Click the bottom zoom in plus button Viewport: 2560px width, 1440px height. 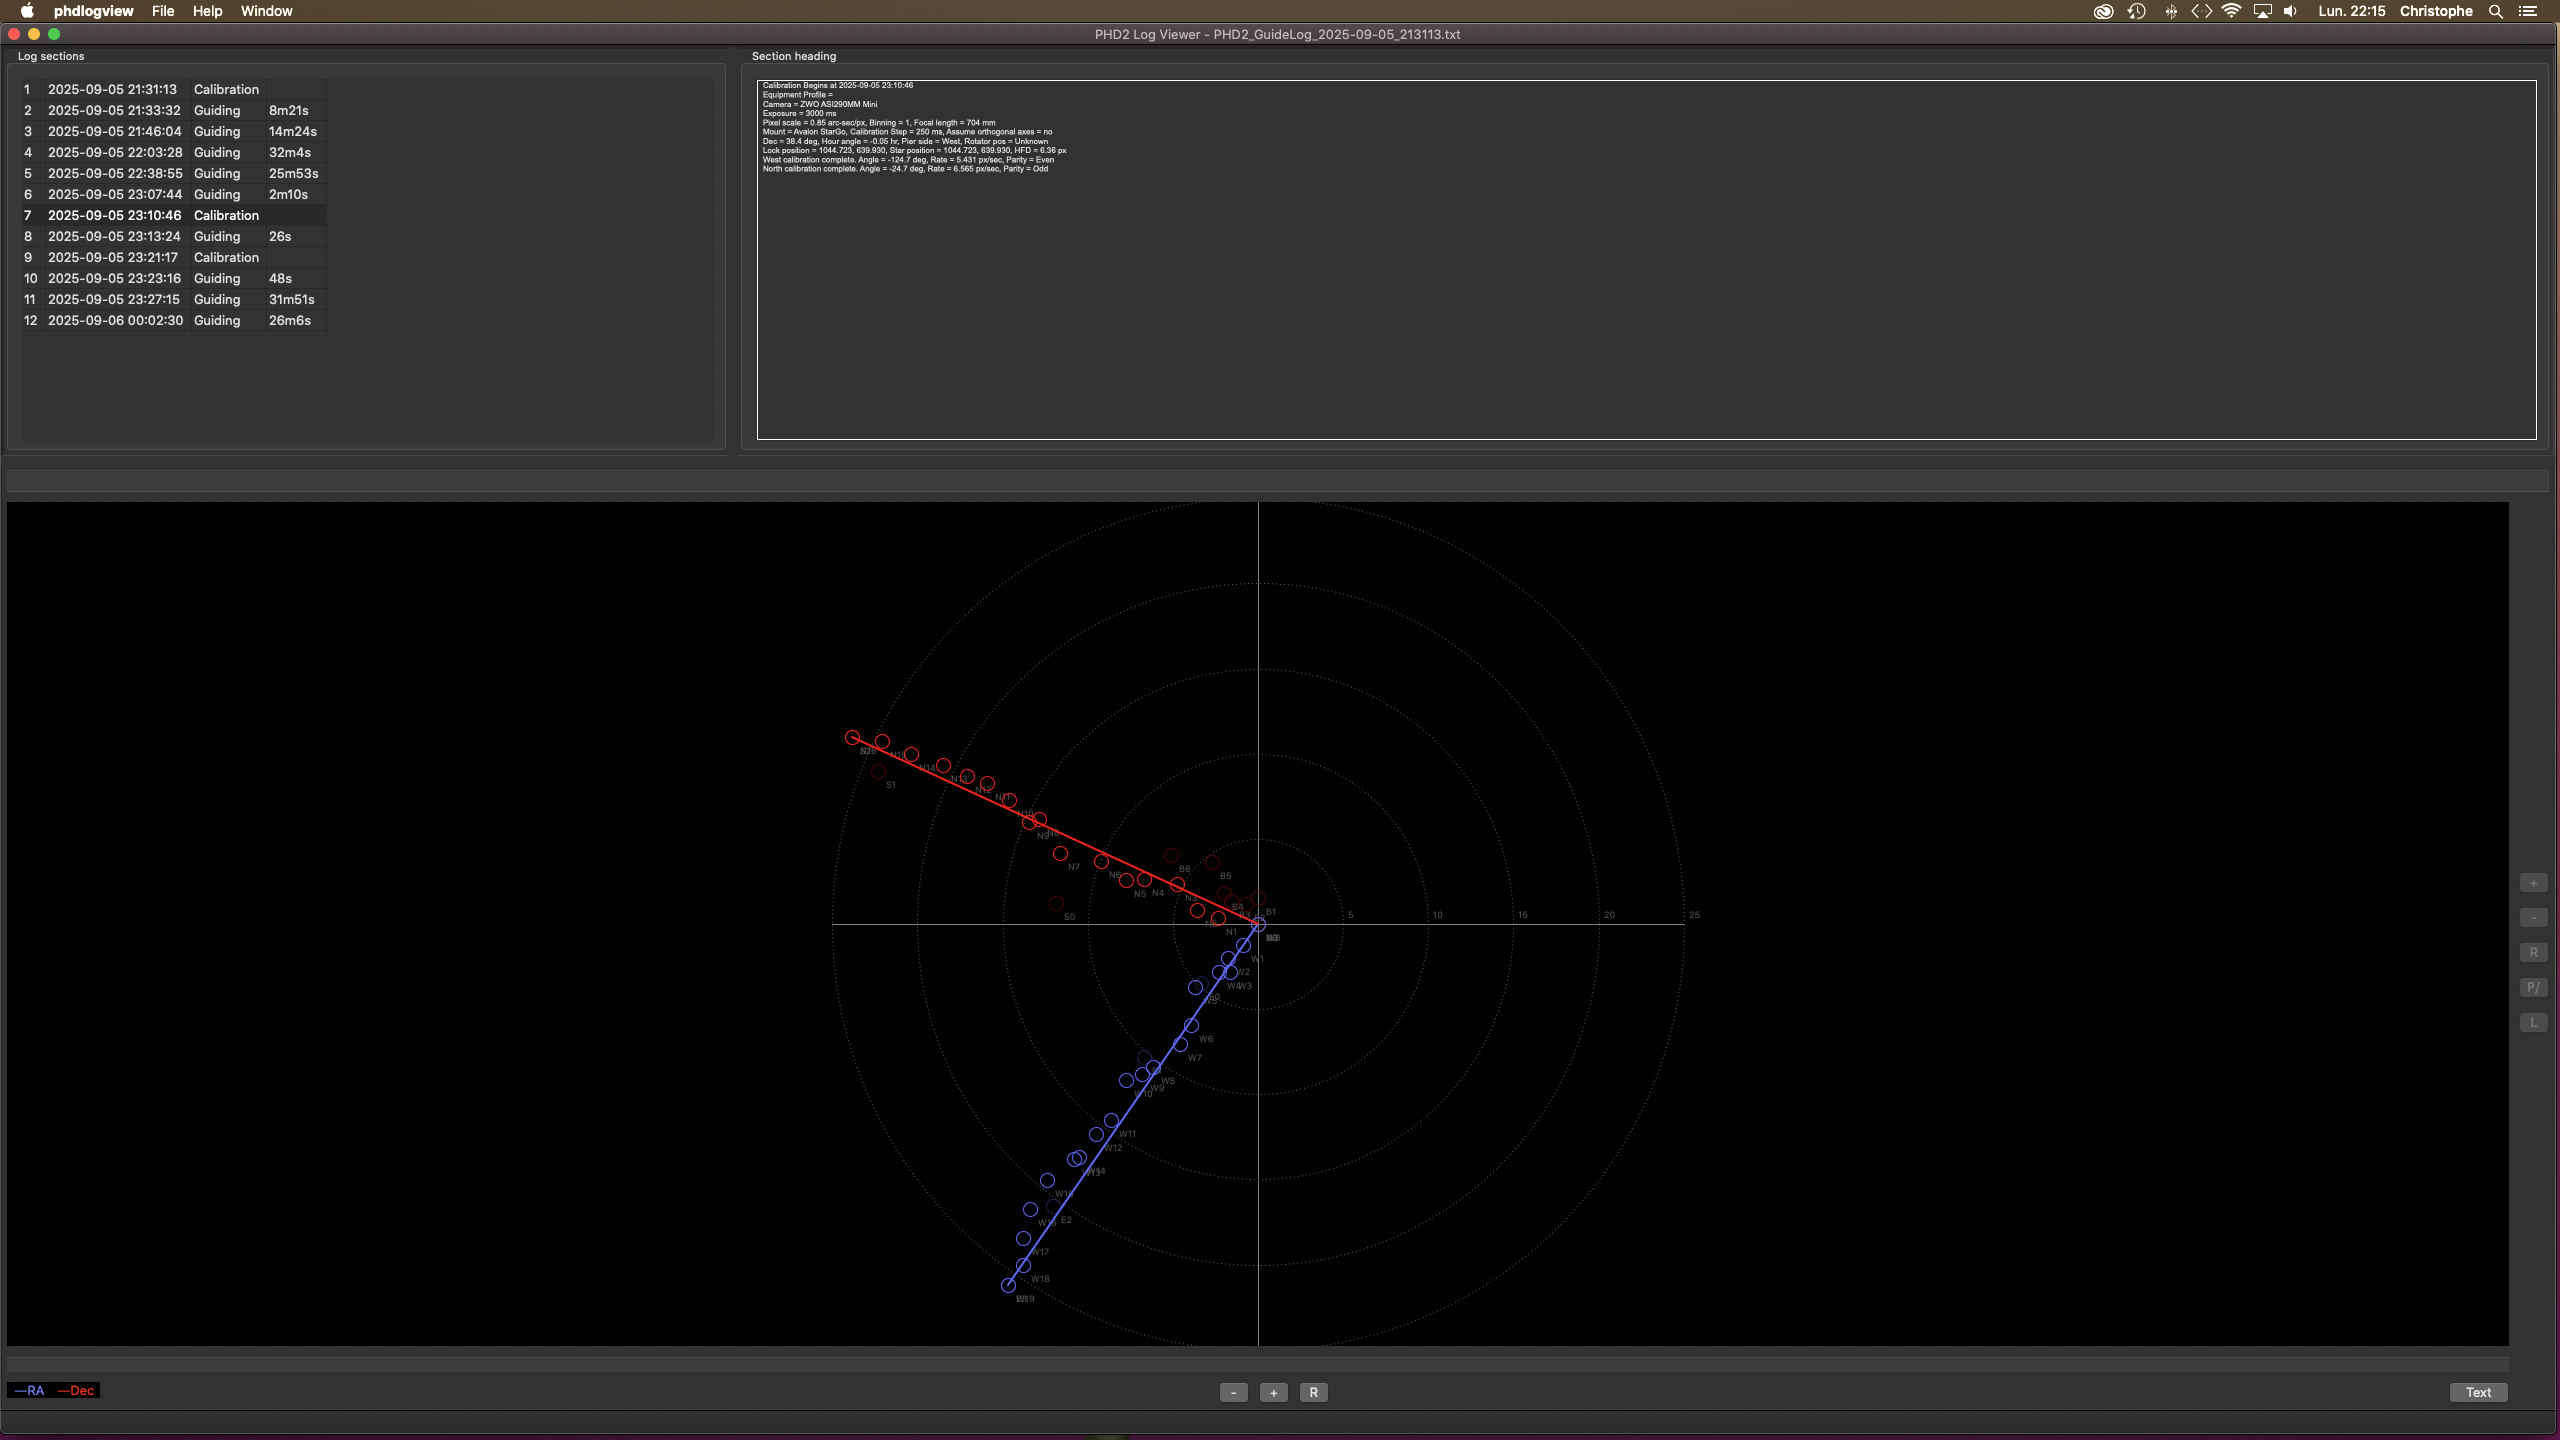click(x=1273, y=1392)
